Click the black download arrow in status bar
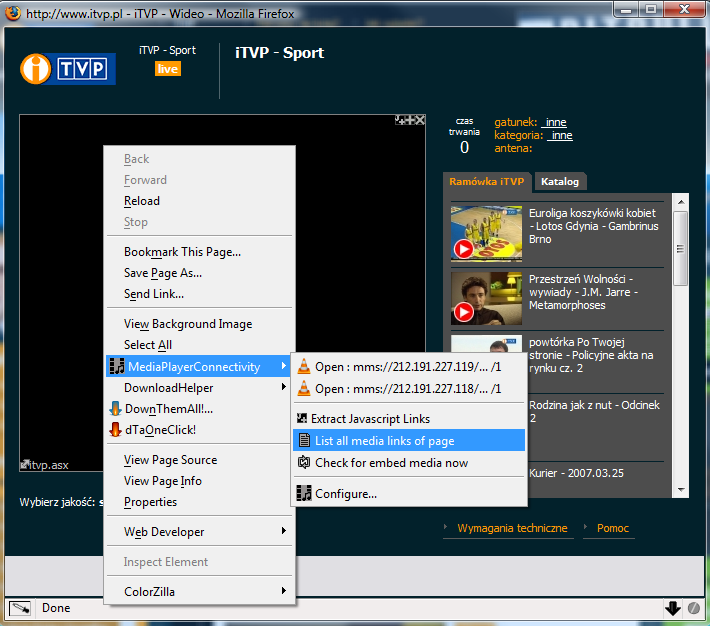This screenshot has width=710, height=626. 672,608
